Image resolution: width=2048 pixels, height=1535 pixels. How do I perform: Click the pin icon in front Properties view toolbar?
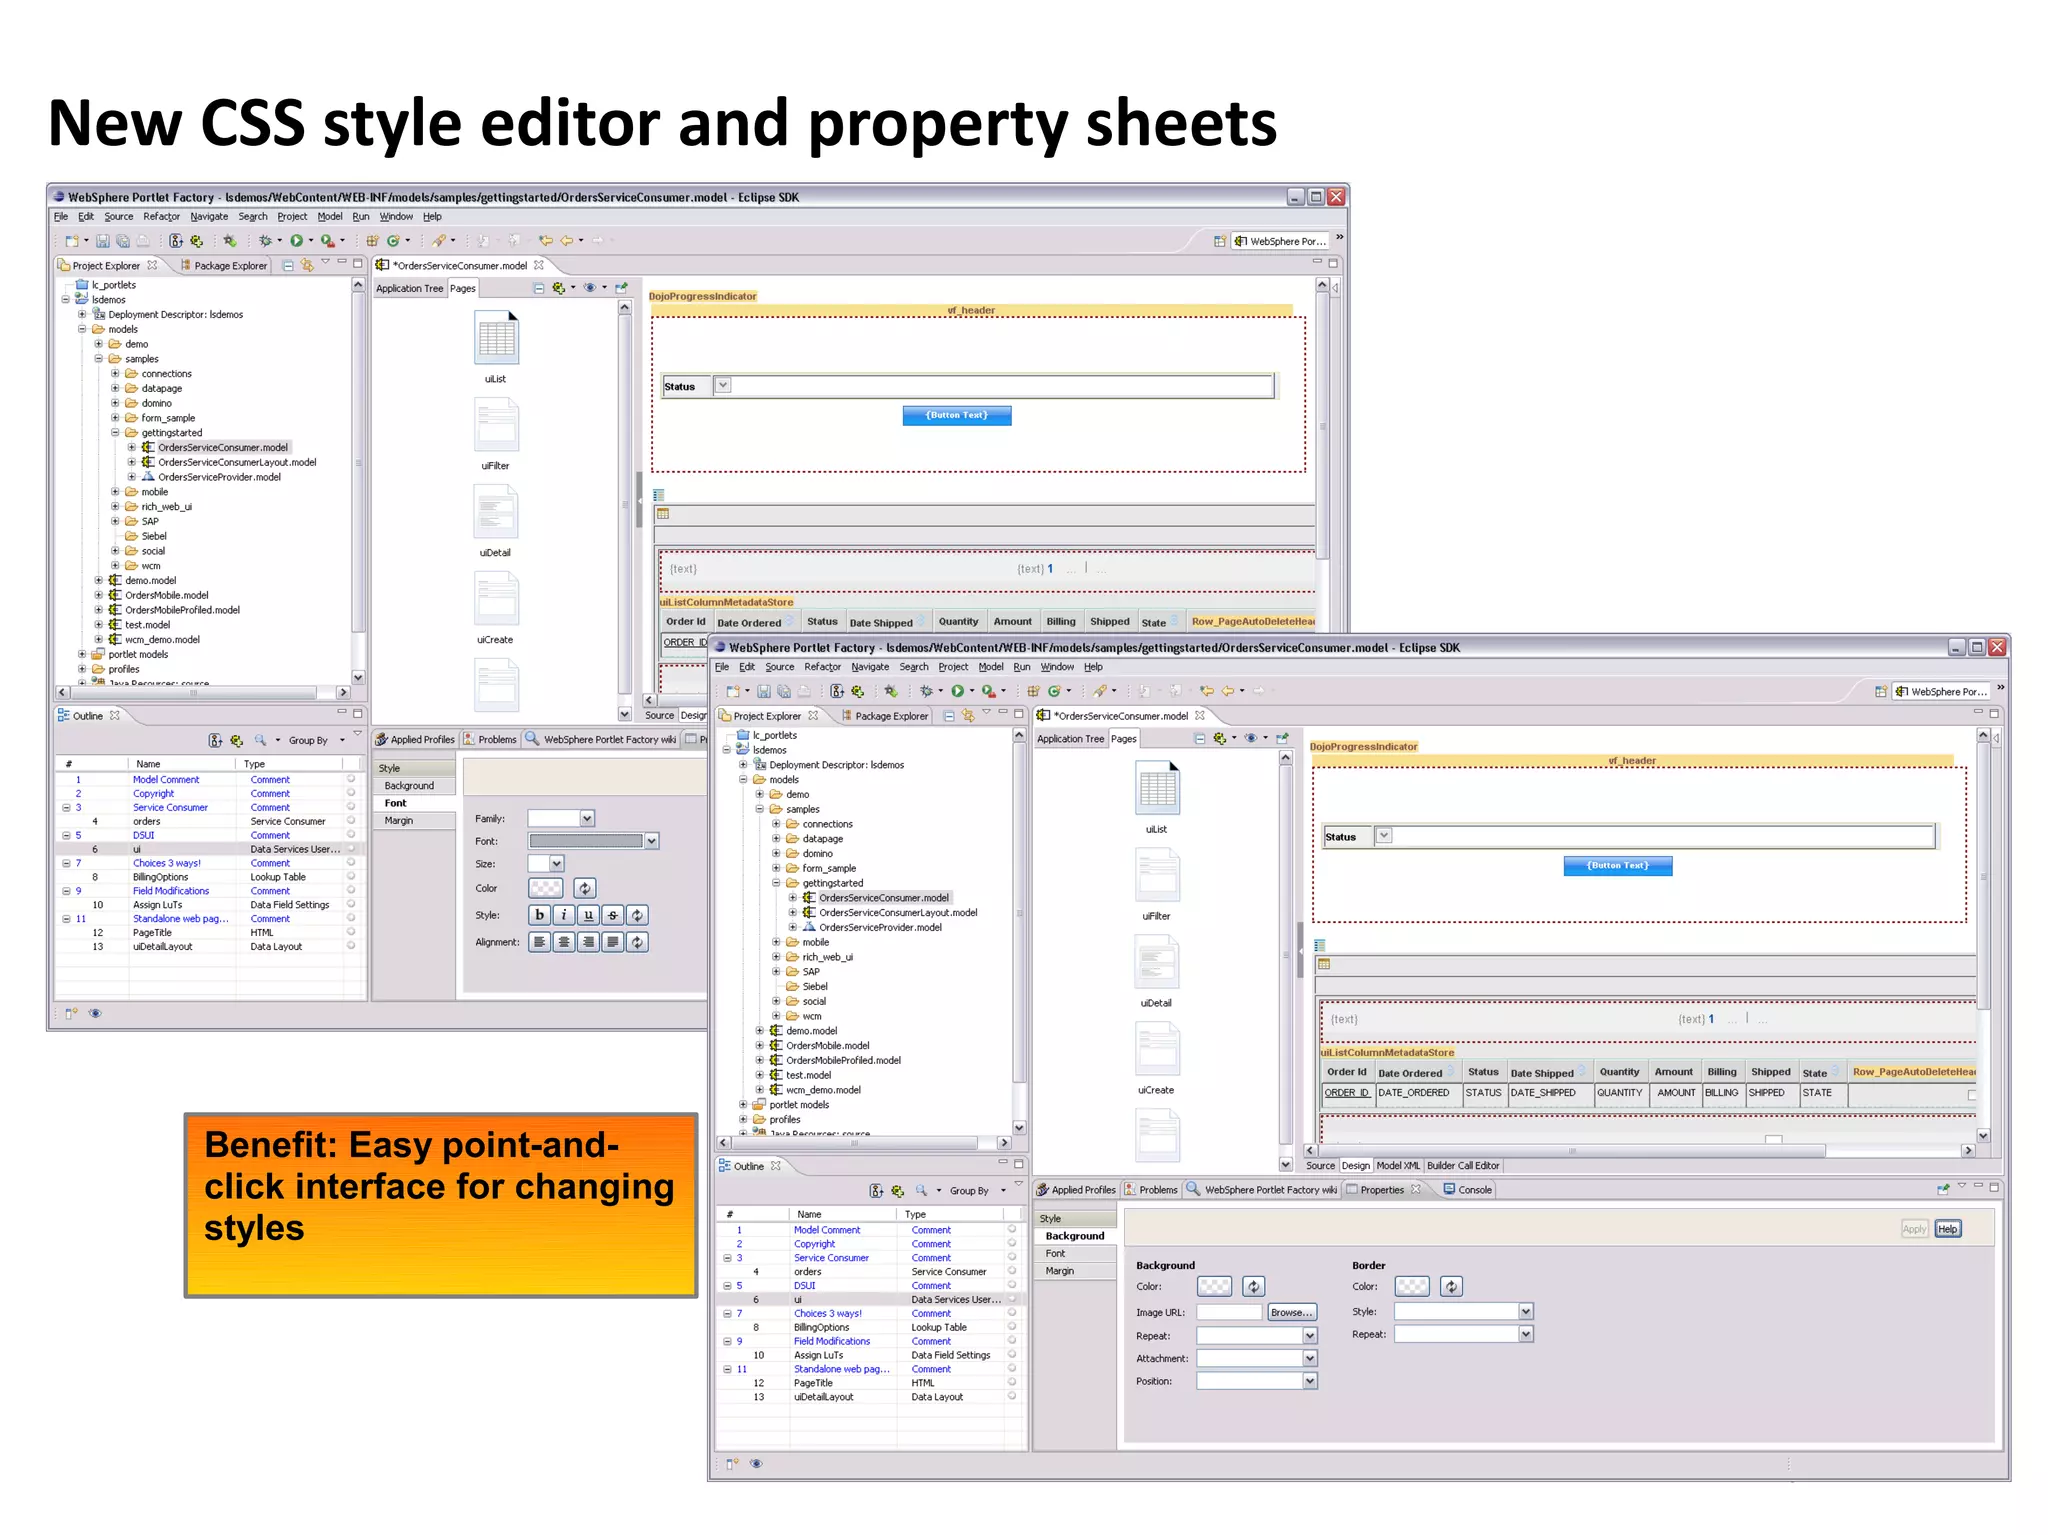1942,1190
